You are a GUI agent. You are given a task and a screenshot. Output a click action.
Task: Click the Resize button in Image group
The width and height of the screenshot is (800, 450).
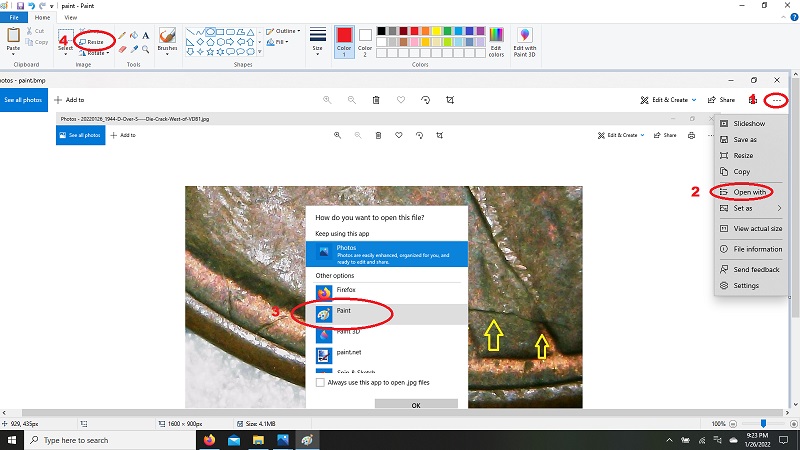(x=92, y=42)
